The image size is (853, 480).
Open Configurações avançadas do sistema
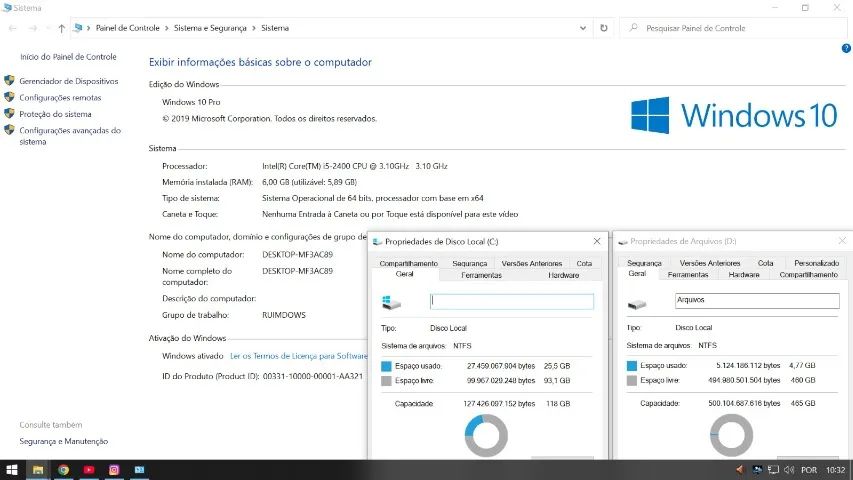(x=70, y=136)
